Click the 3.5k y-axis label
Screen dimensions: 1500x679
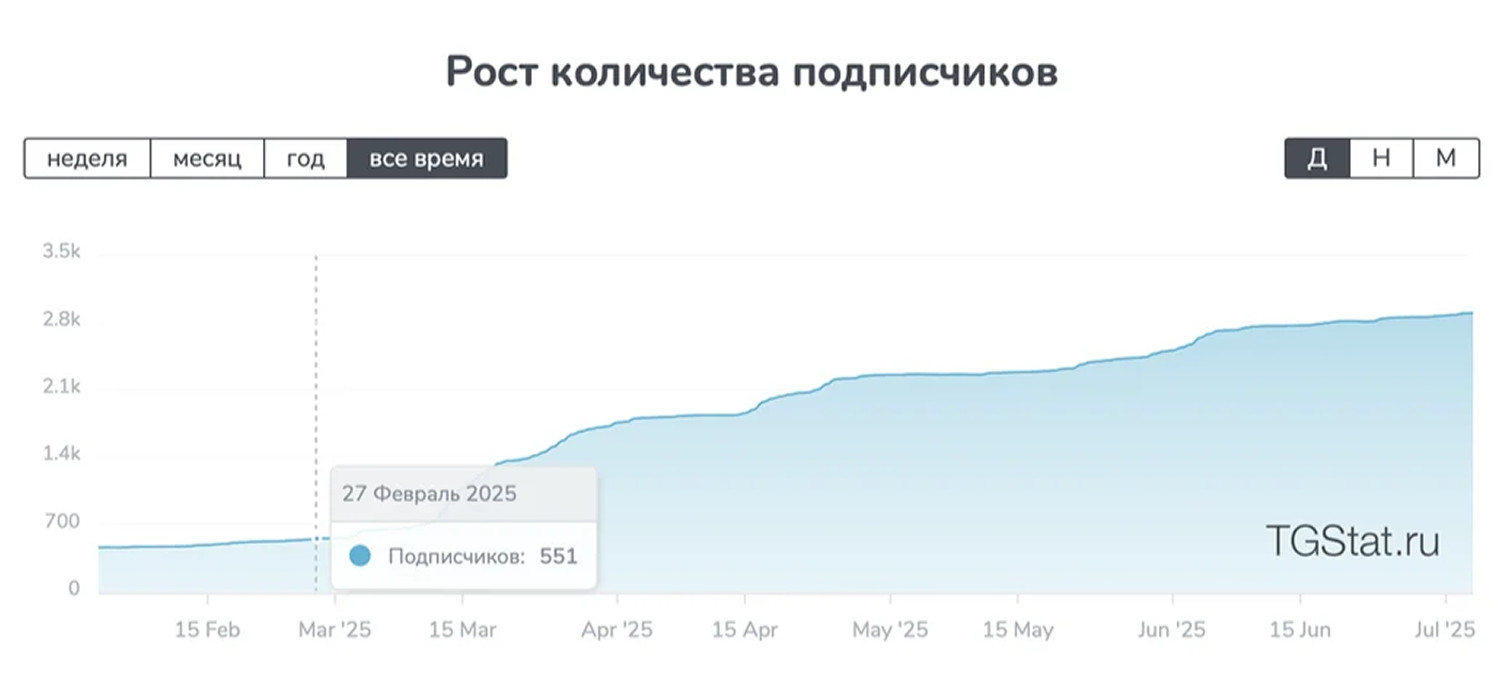(61, 253)
